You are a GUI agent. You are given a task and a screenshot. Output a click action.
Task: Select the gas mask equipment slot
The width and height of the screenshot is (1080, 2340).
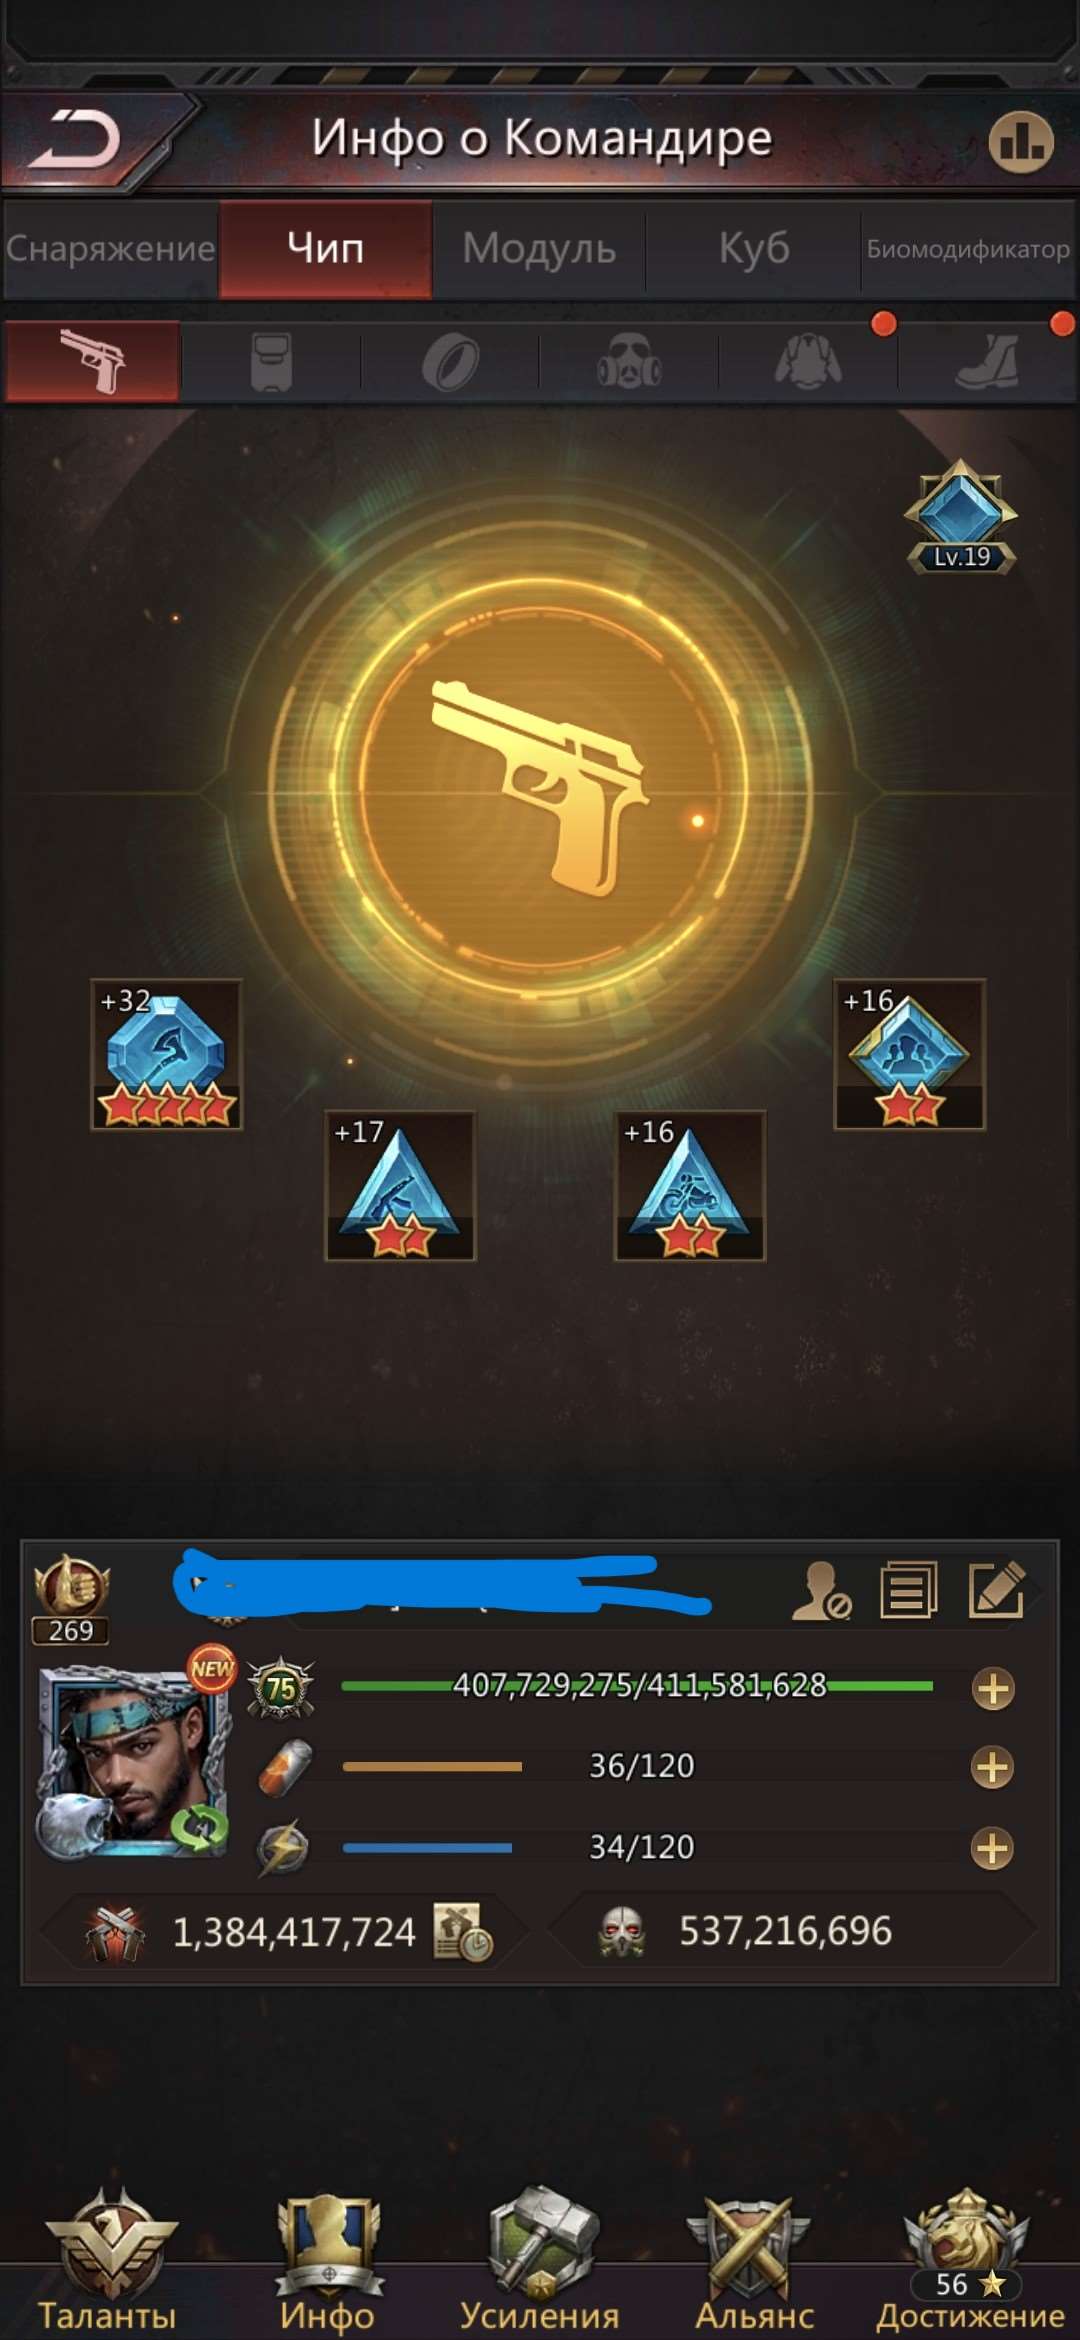629,361
